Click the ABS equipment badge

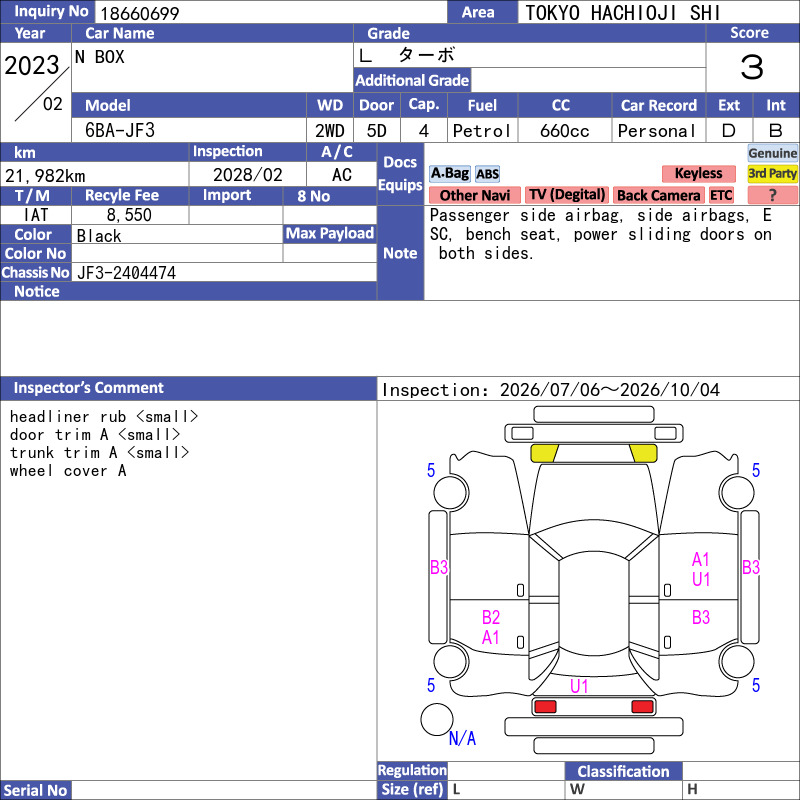(x=487, y=174)
